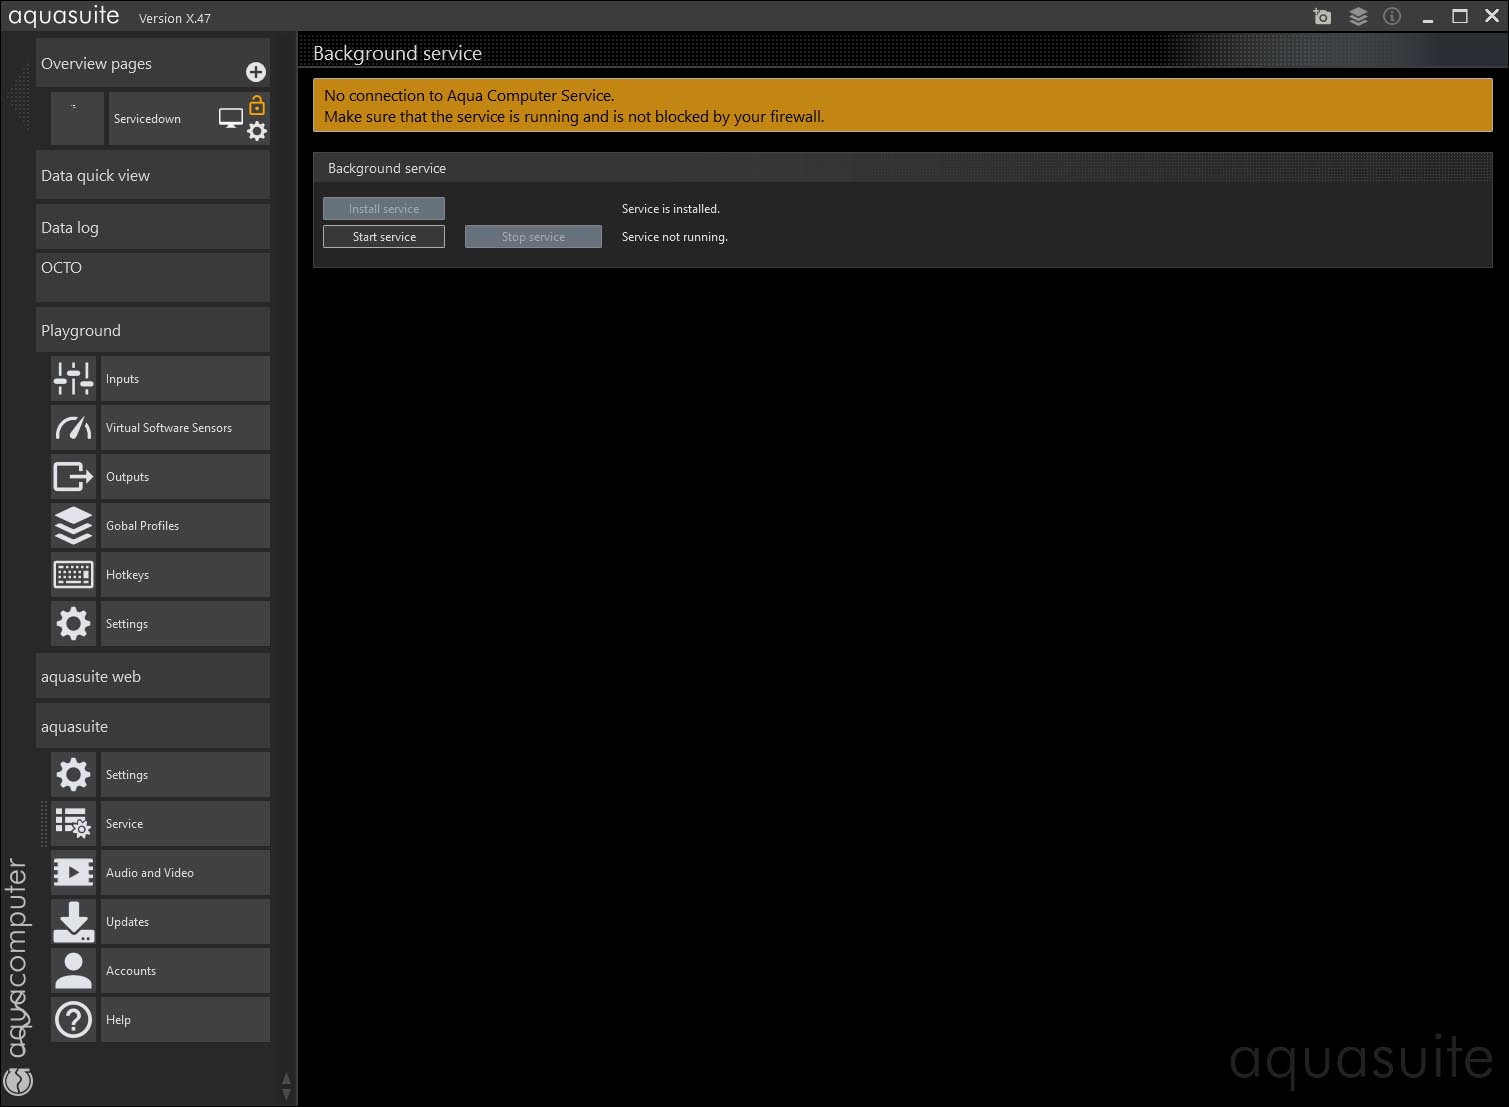Open the Servicedown overview page thumbnail

click(x=78, y=119)
